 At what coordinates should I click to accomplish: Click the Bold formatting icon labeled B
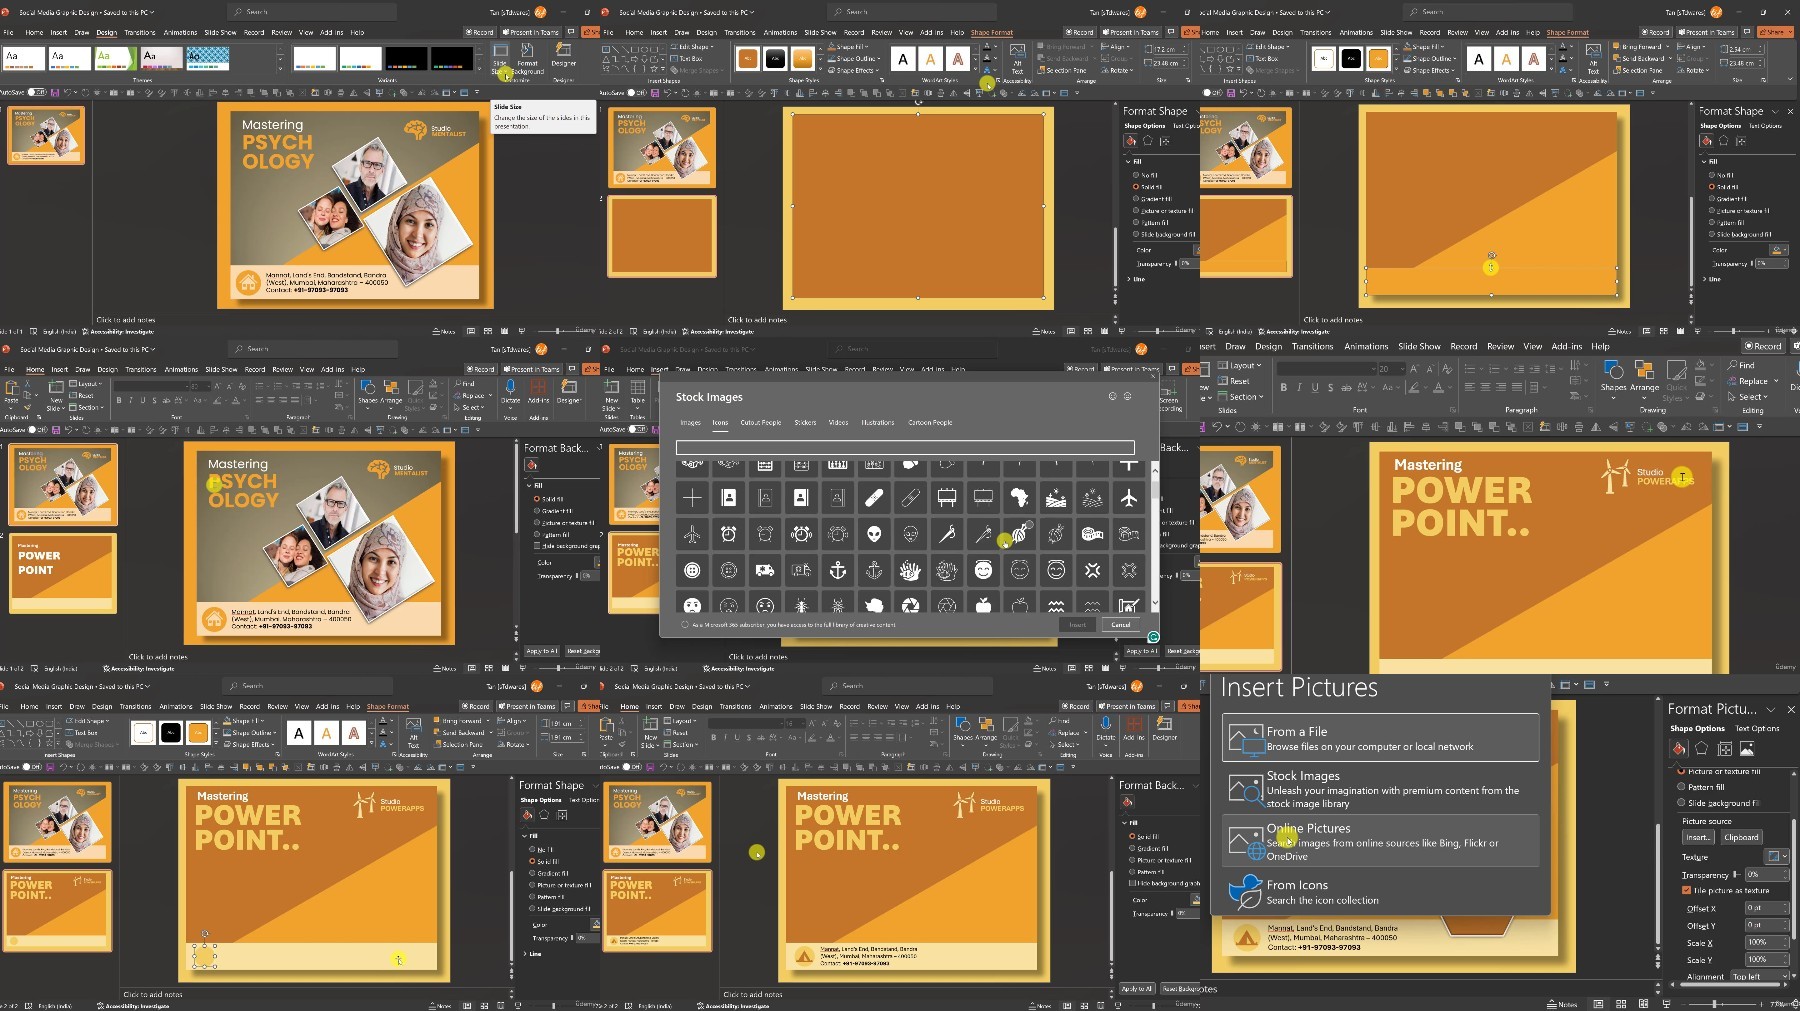(1283, 387)
